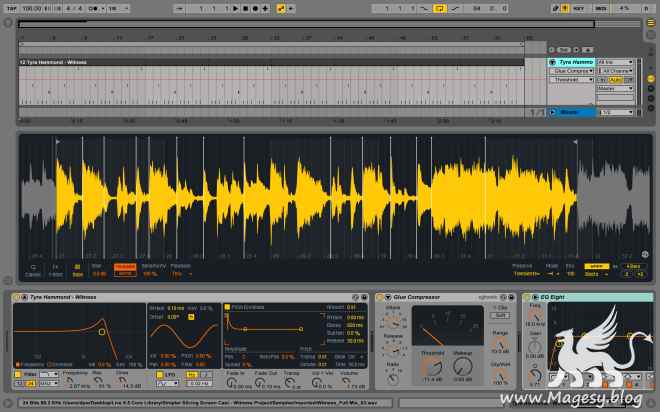
Task: Stop playback with the Stop button
Action: 245,8
